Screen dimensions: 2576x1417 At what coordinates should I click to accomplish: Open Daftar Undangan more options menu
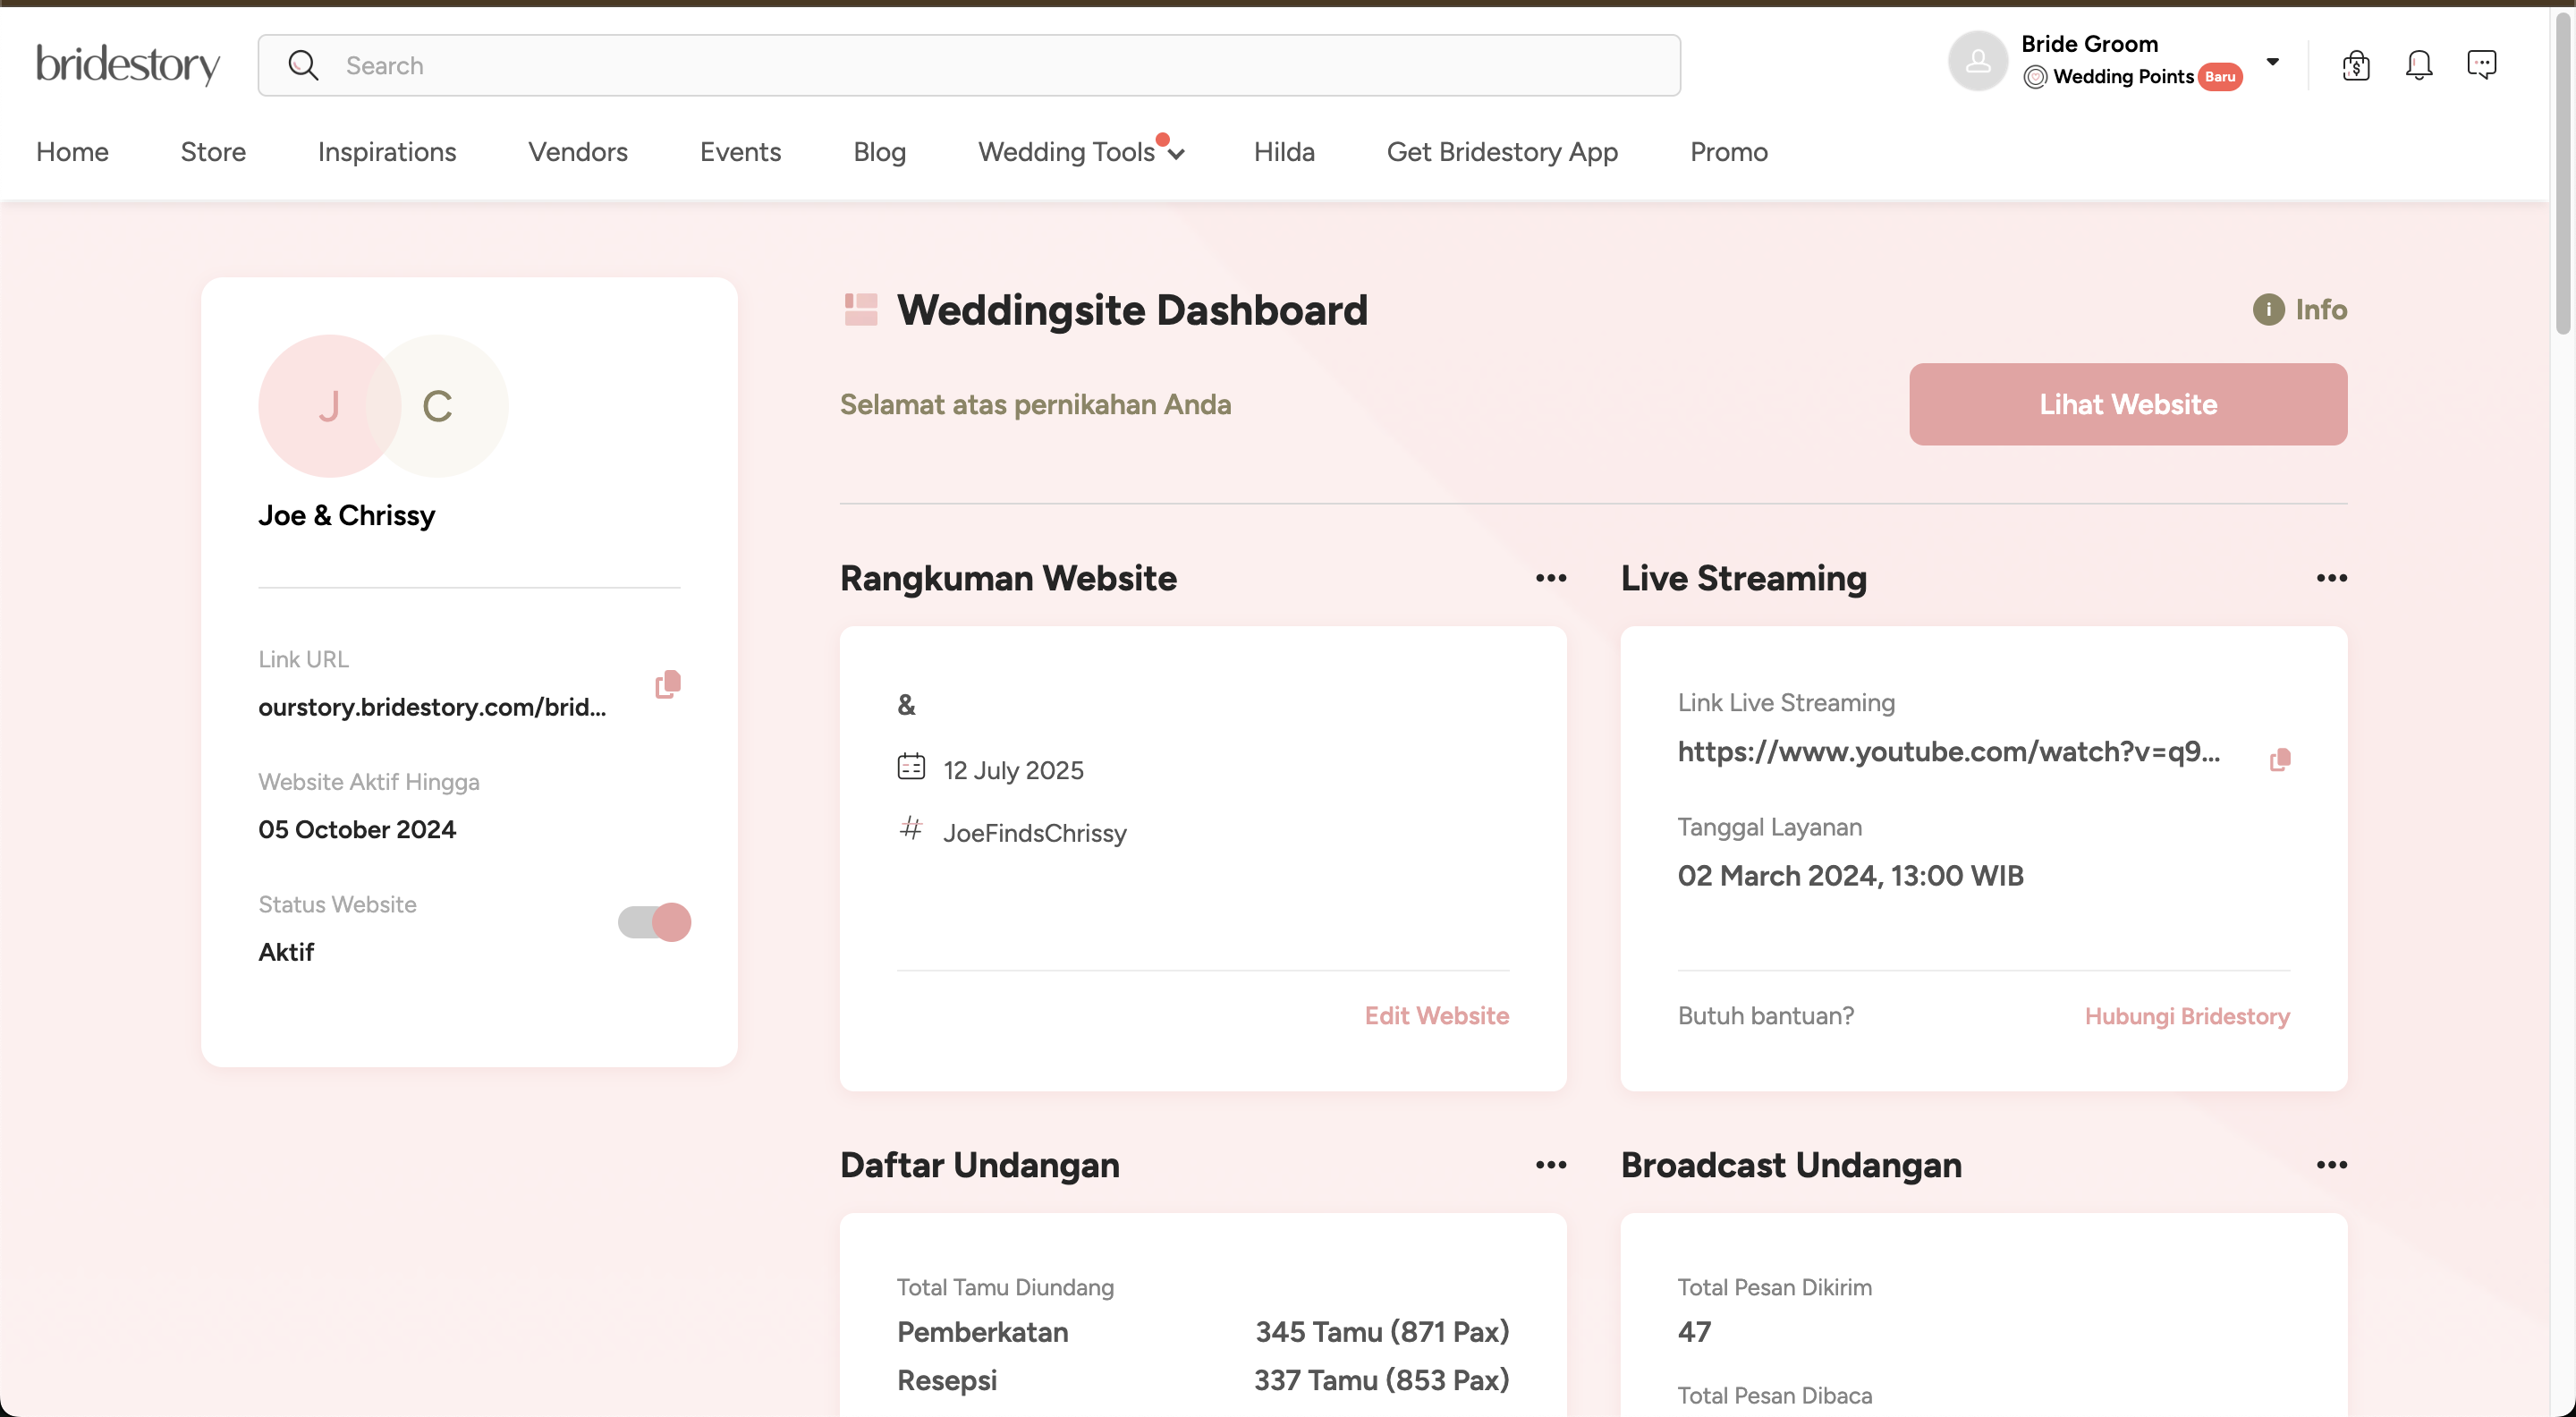[1550, 1165]
